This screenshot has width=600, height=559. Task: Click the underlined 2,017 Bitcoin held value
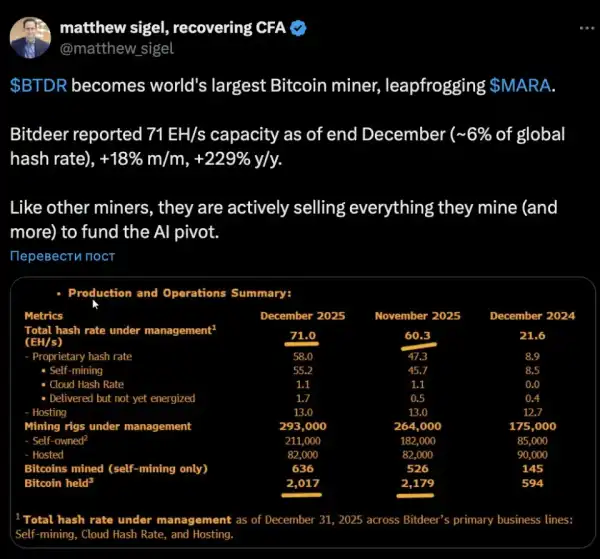pyautogui.click(x=302, y=484)
